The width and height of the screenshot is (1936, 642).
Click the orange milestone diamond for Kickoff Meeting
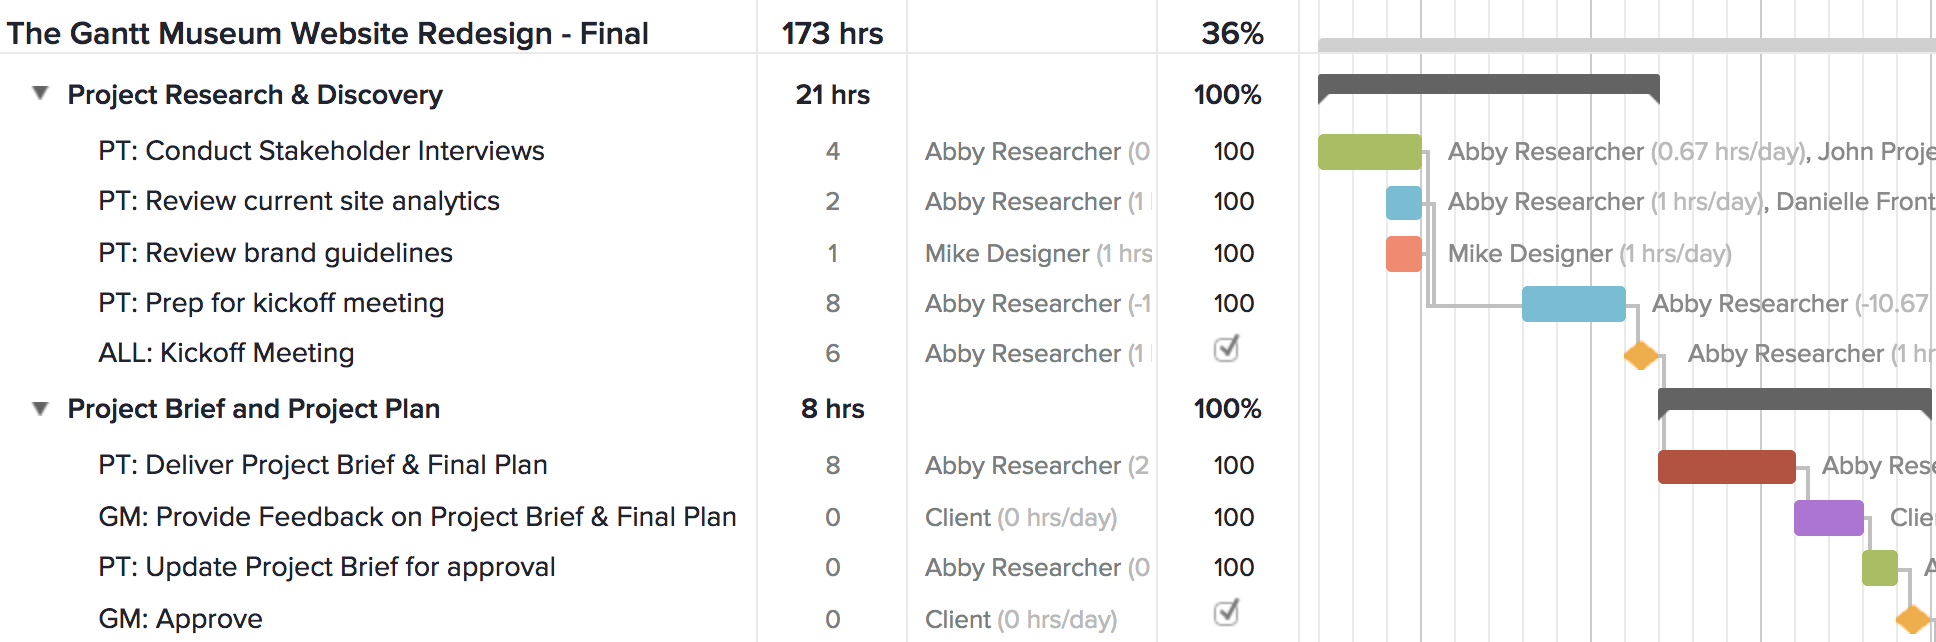pyautogui.click(x=1639, y=355)
